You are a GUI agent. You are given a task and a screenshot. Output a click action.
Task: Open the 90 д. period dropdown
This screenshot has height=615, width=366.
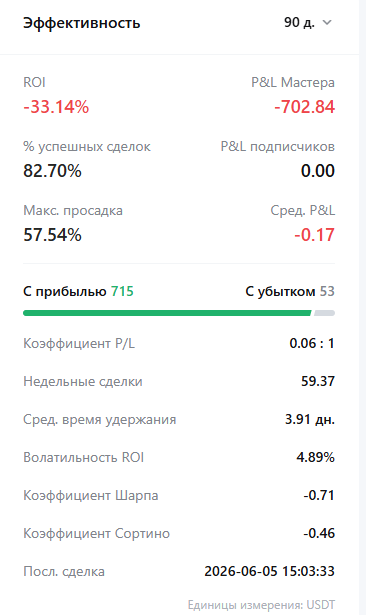click(x=308, y=22)
